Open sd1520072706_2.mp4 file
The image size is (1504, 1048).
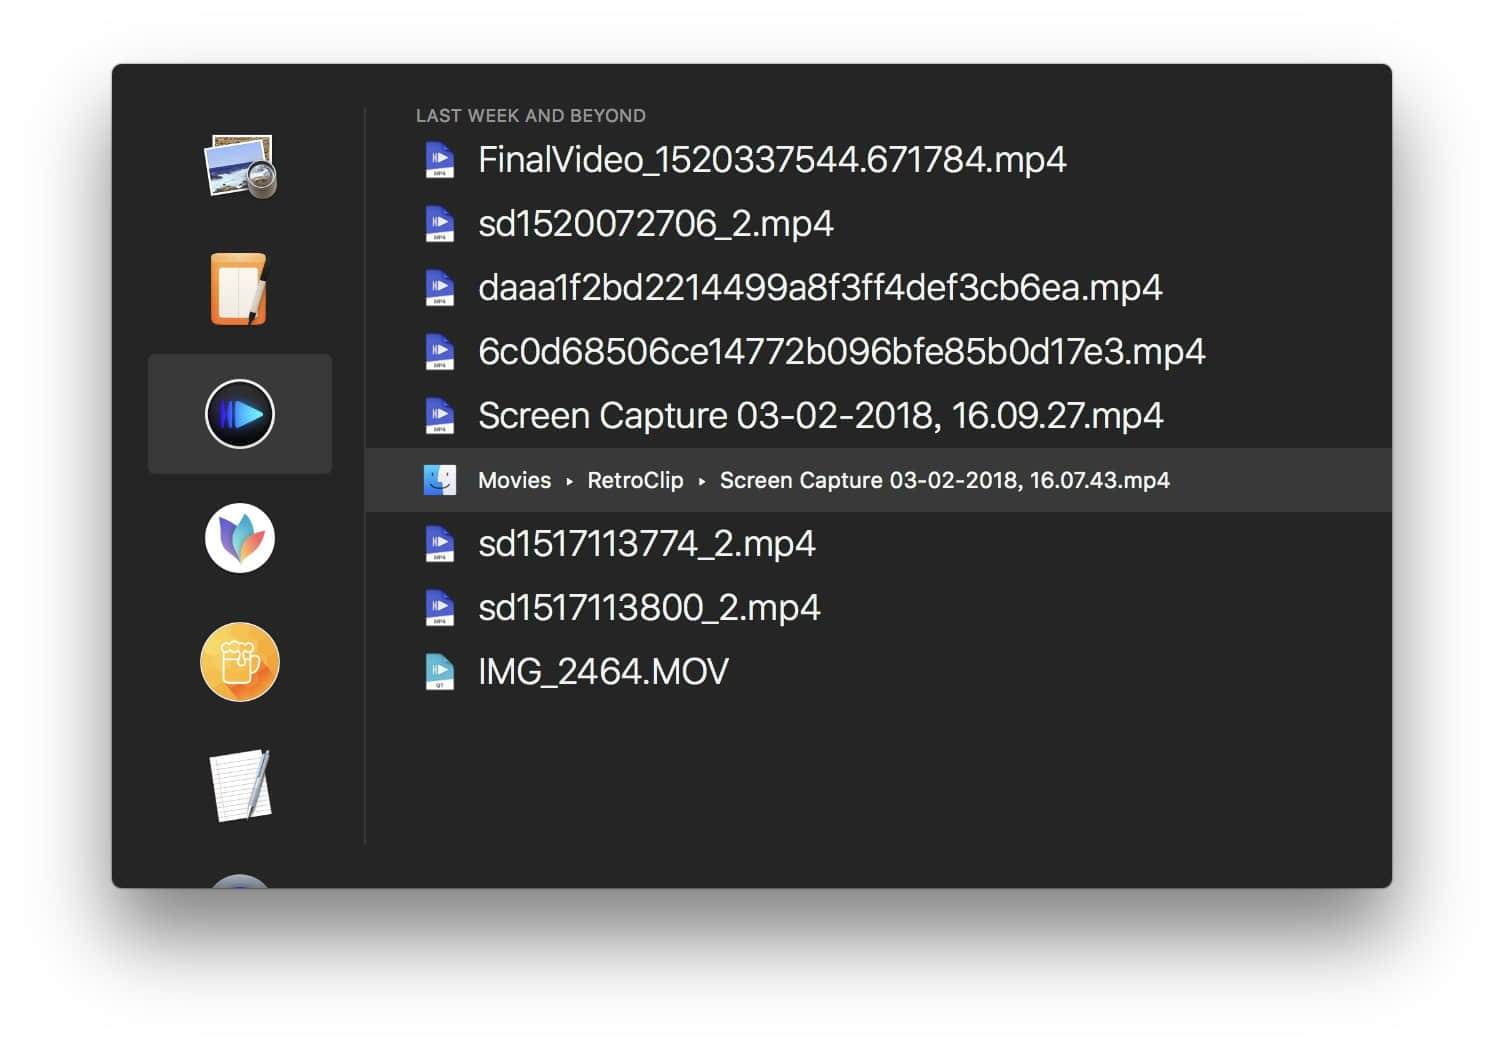pyautogui.click(x=656, y=224)
